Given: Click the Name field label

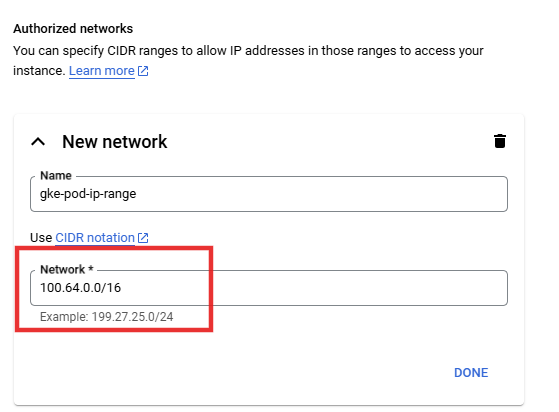Looking at the screenshot, I should [56, 176].
